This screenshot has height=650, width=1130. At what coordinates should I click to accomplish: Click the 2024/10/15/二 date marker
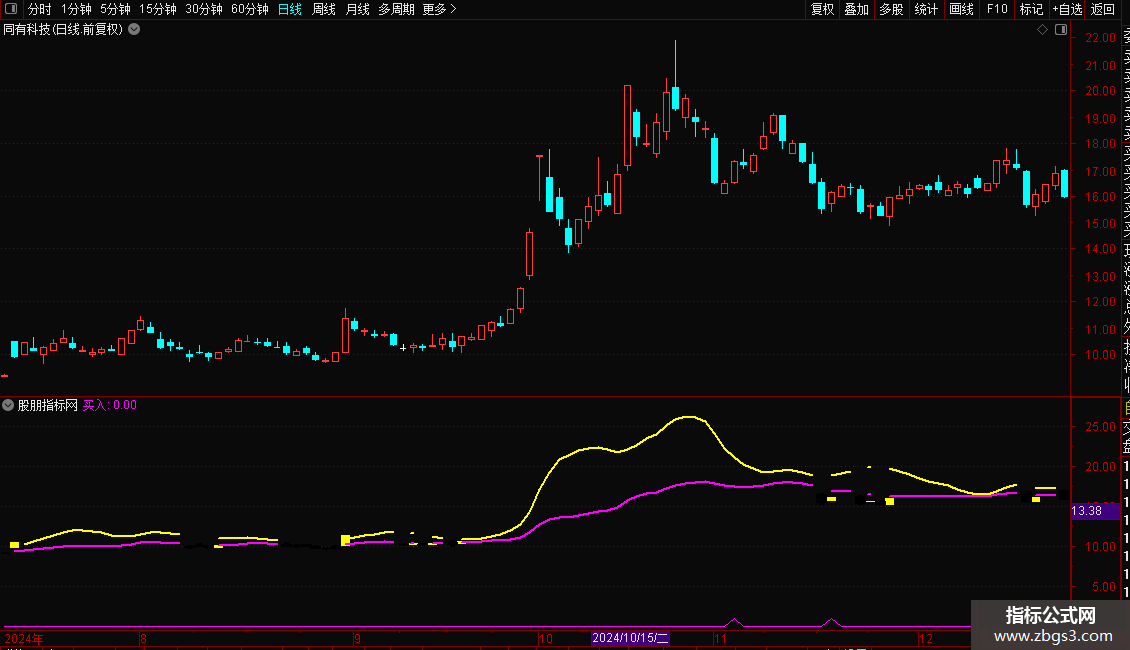pos(631,638)
